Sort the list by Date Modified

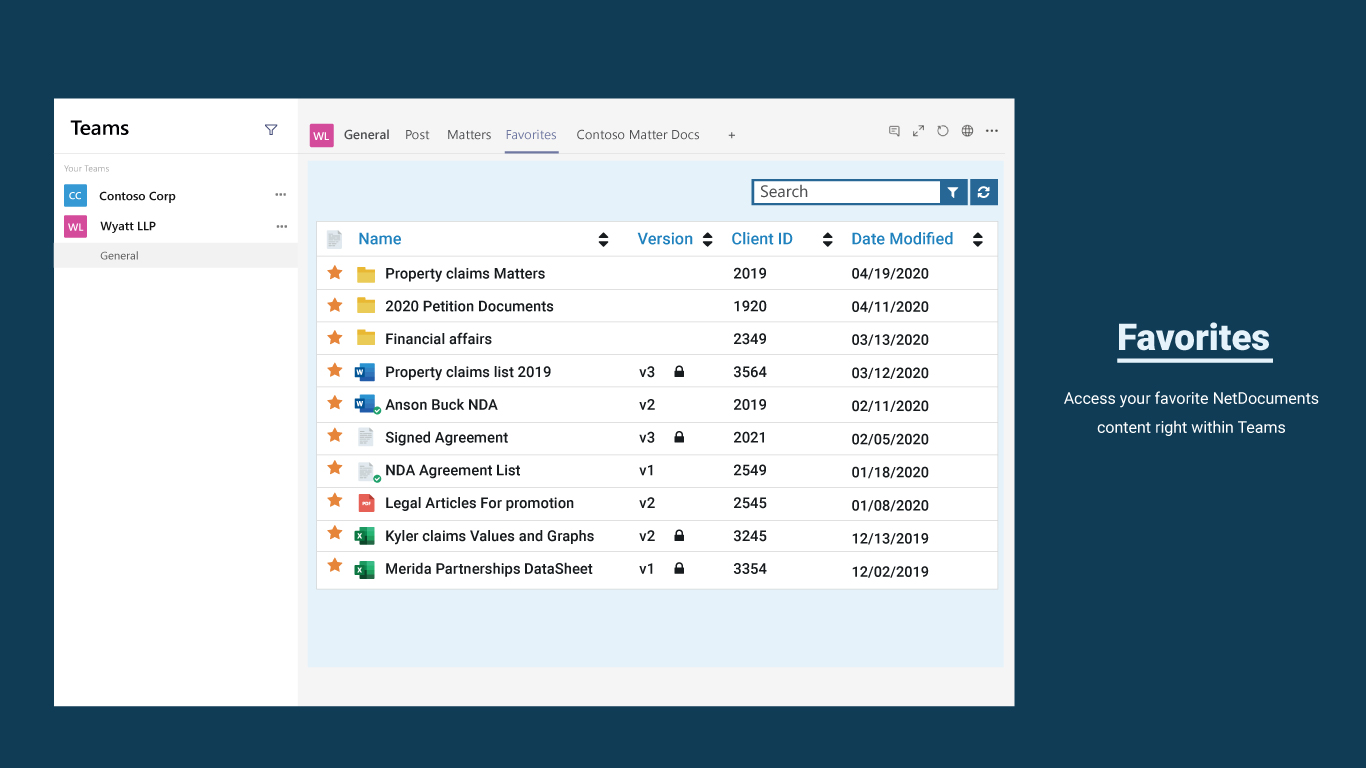[902, 239]
